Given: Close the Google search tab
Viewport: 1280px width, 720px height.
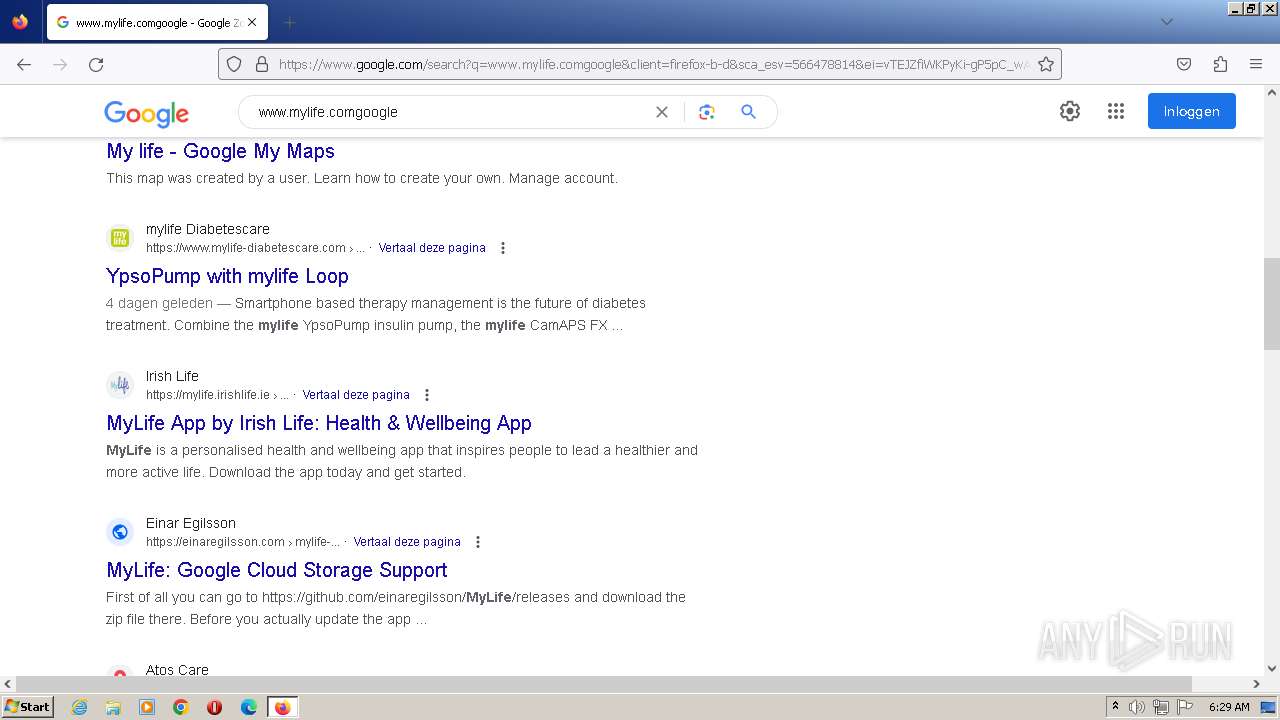Looking at the screenshot, I should point(252,22).
